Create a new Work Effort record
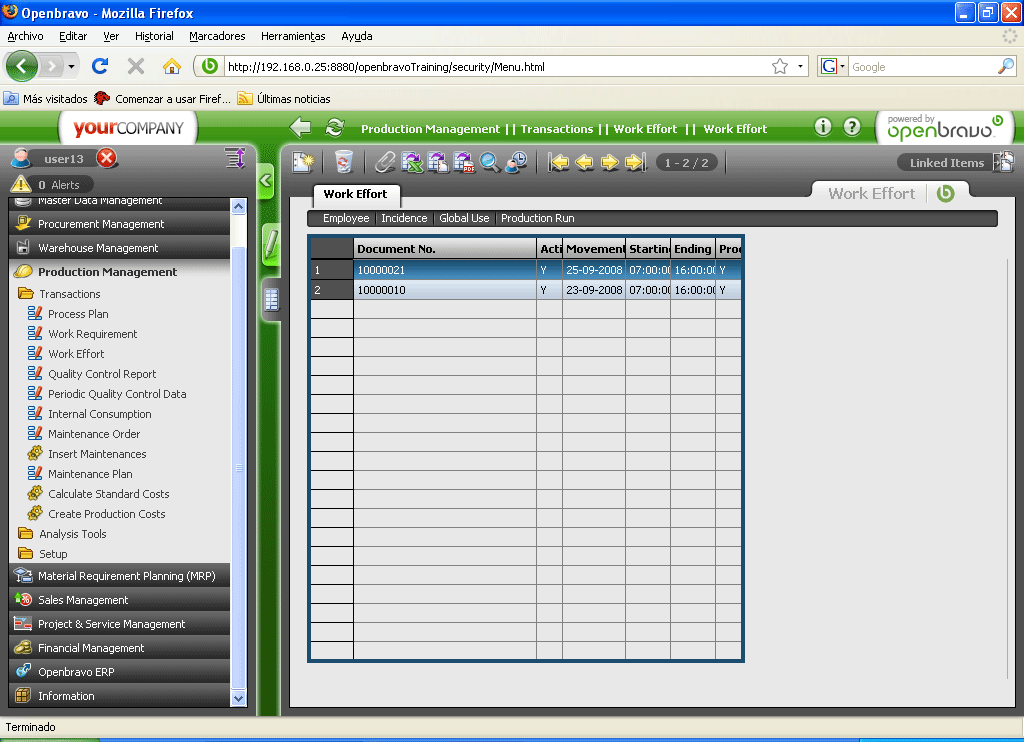The height and width of the screenshot is (742, 1024). tap(302, 162)
